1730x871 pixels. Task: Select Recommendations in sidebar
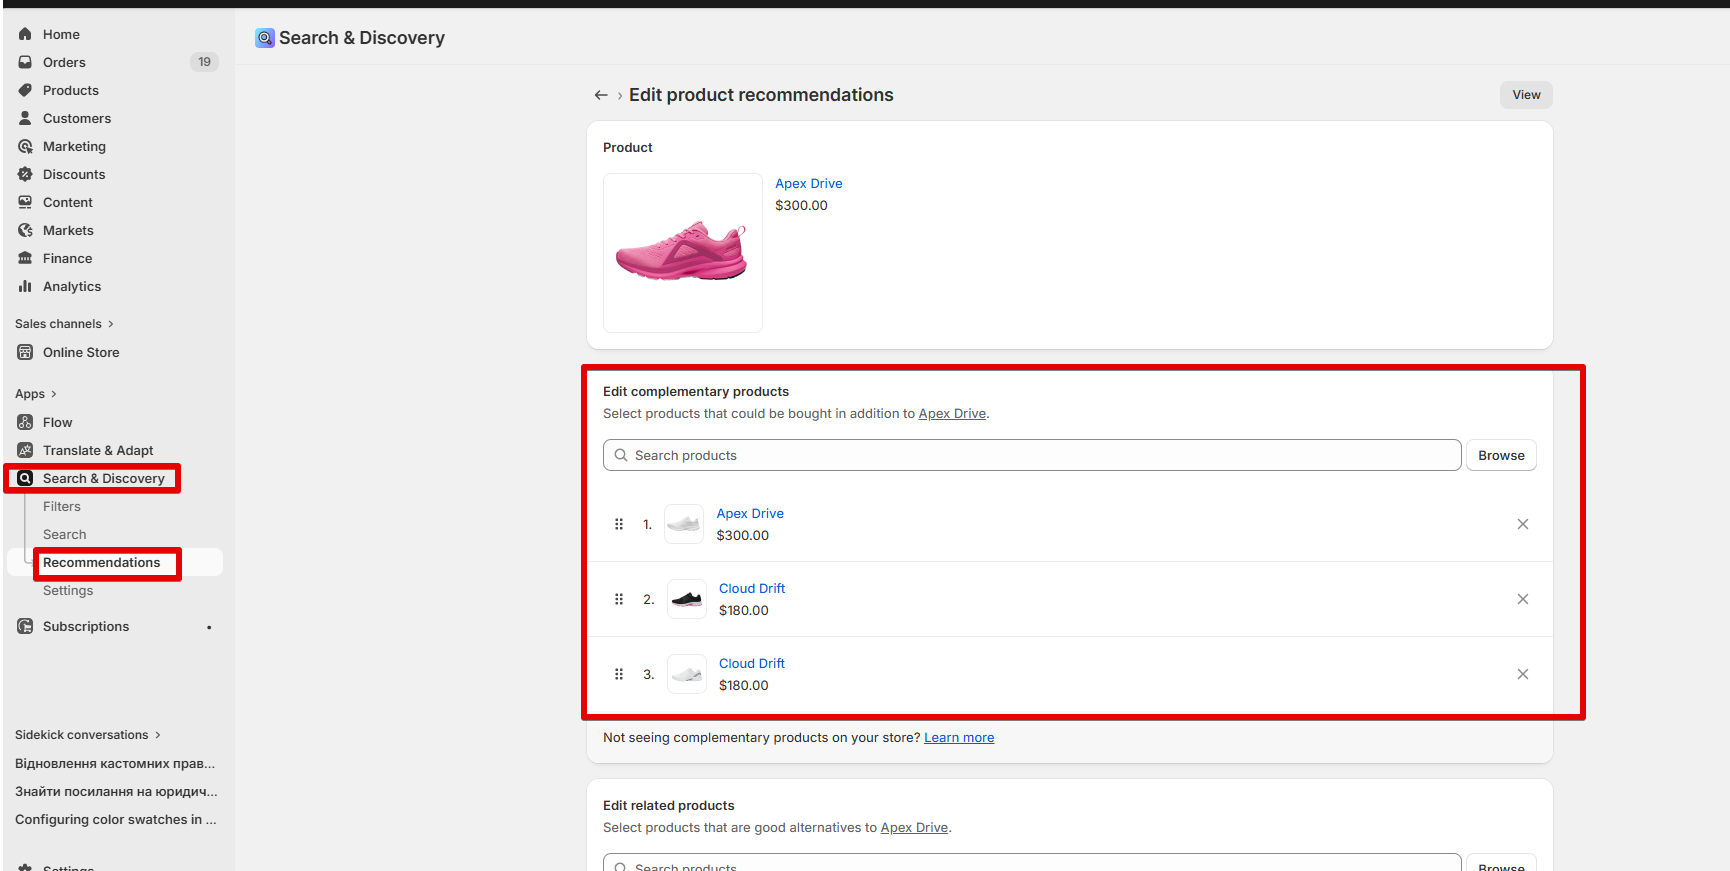pos(101,562)
